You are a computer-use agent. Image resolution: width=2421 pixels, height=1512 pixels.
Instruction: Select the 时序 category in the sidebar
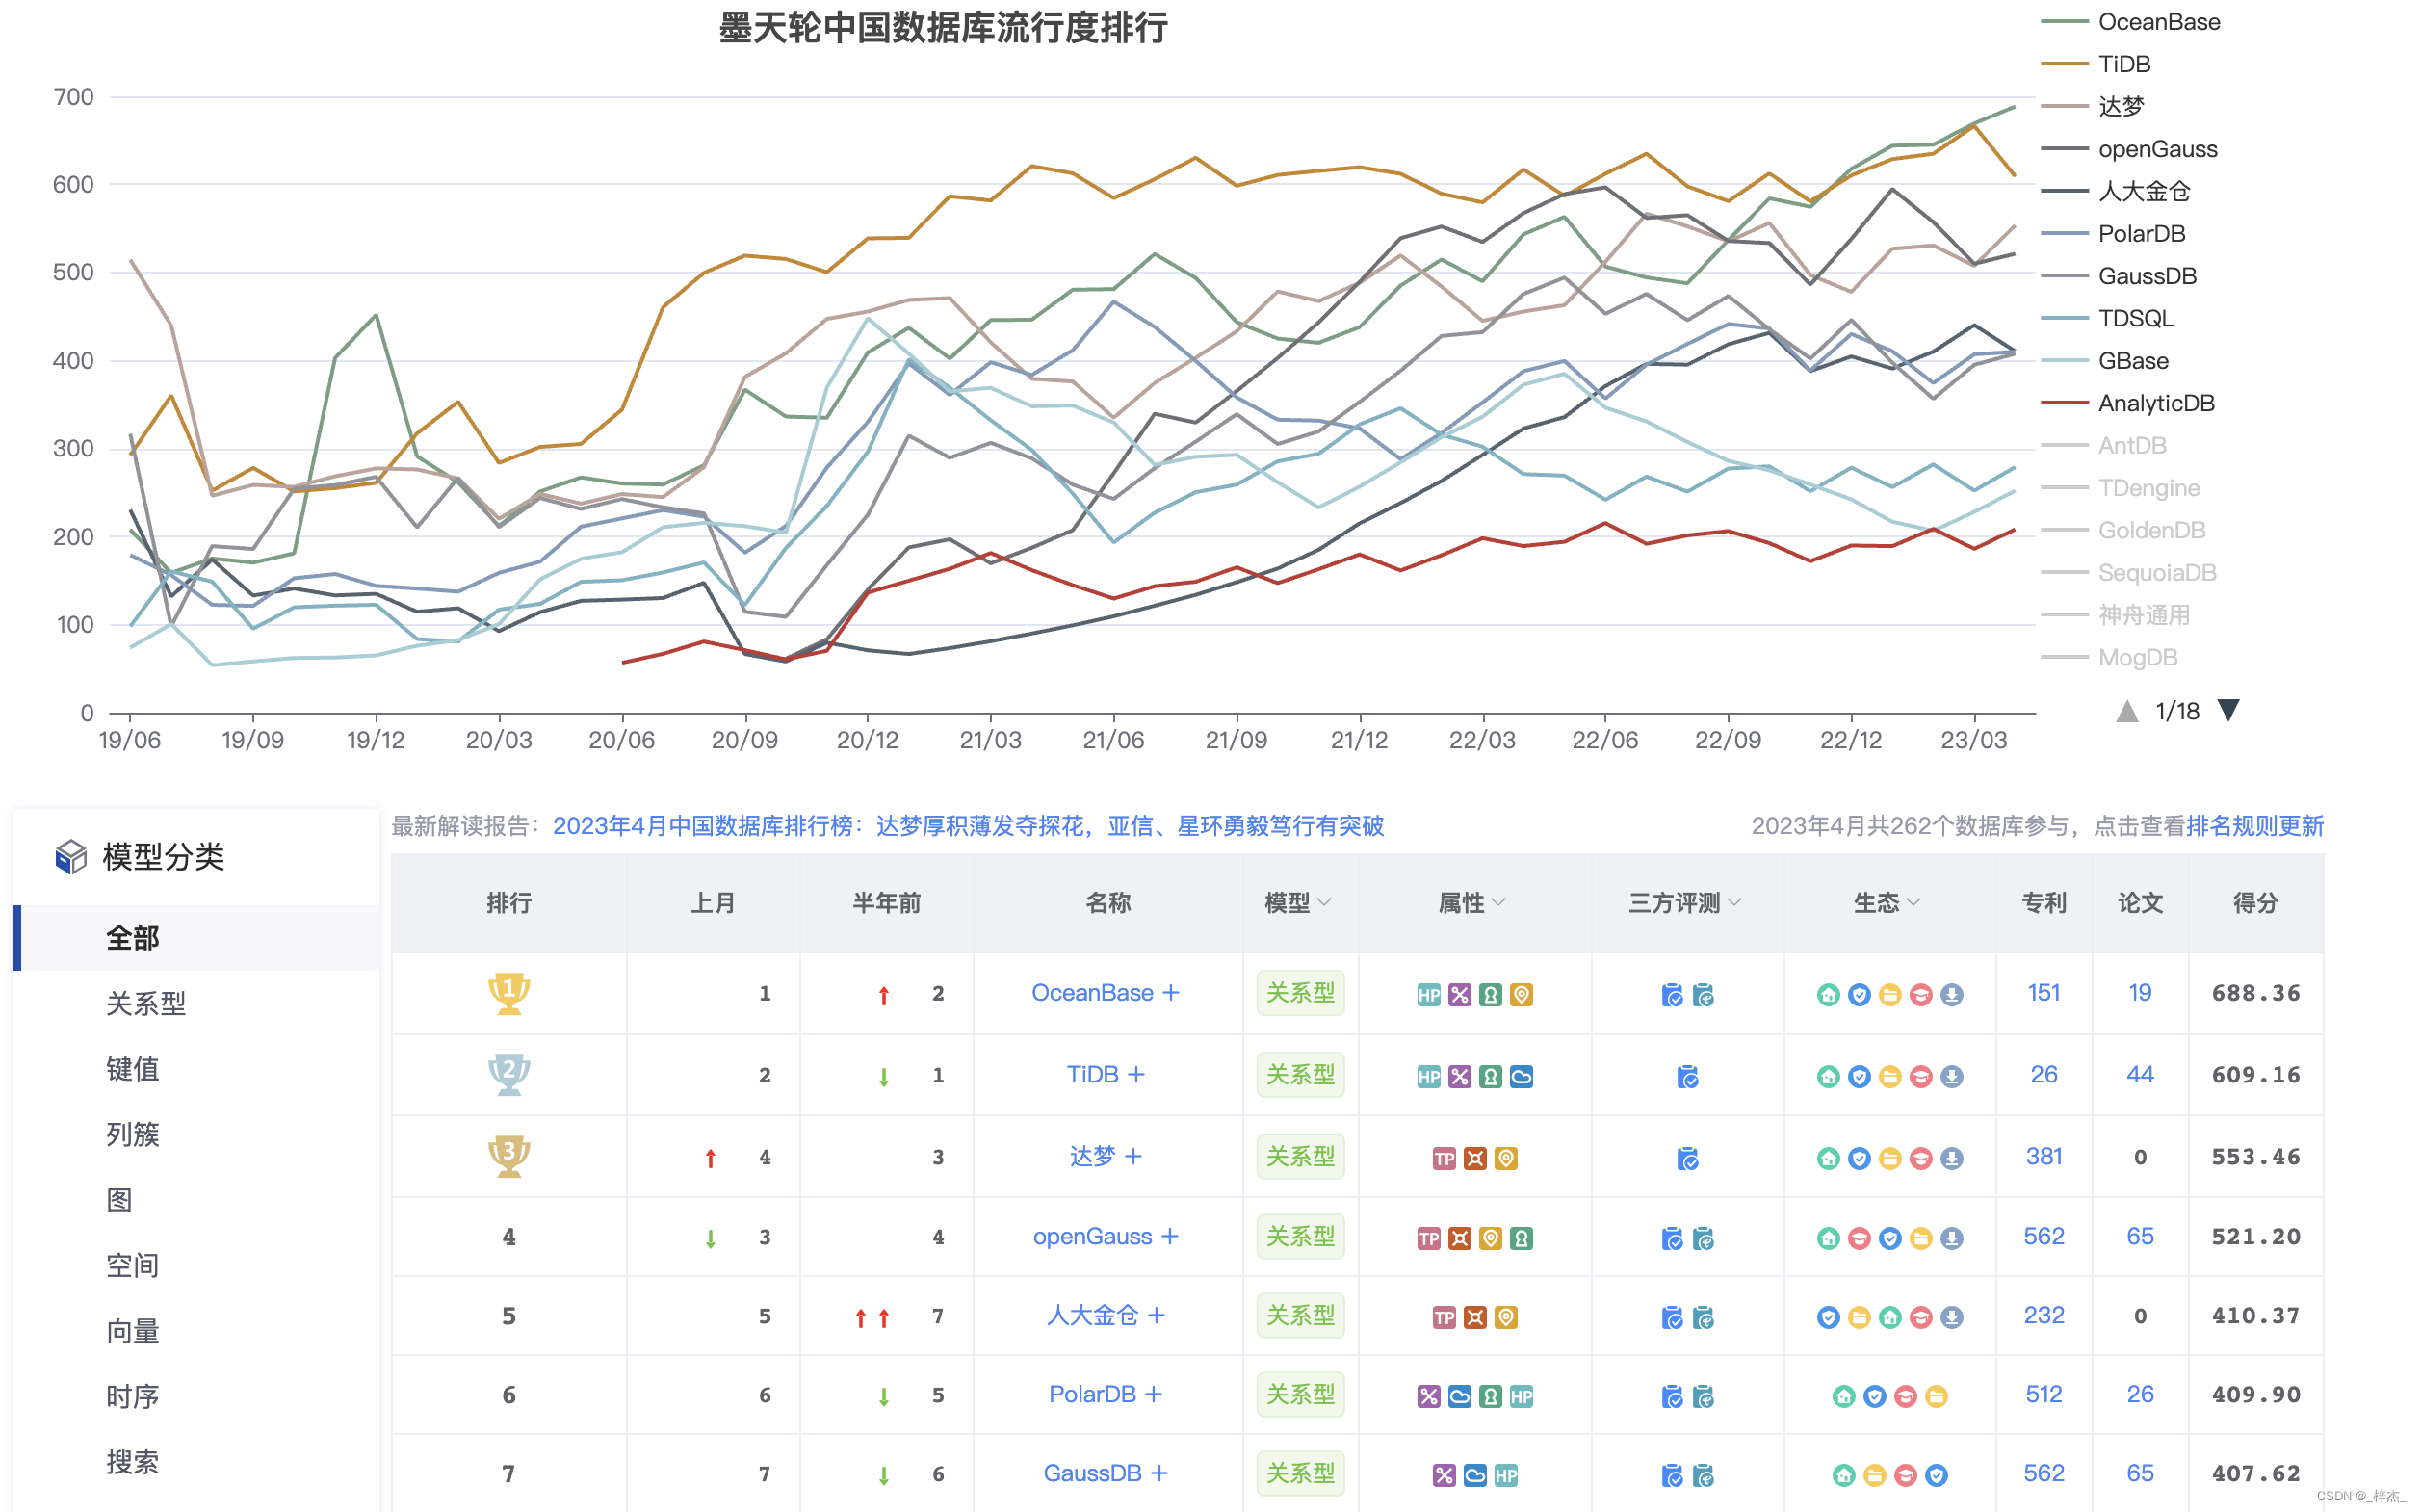[x=133, y=1397]
